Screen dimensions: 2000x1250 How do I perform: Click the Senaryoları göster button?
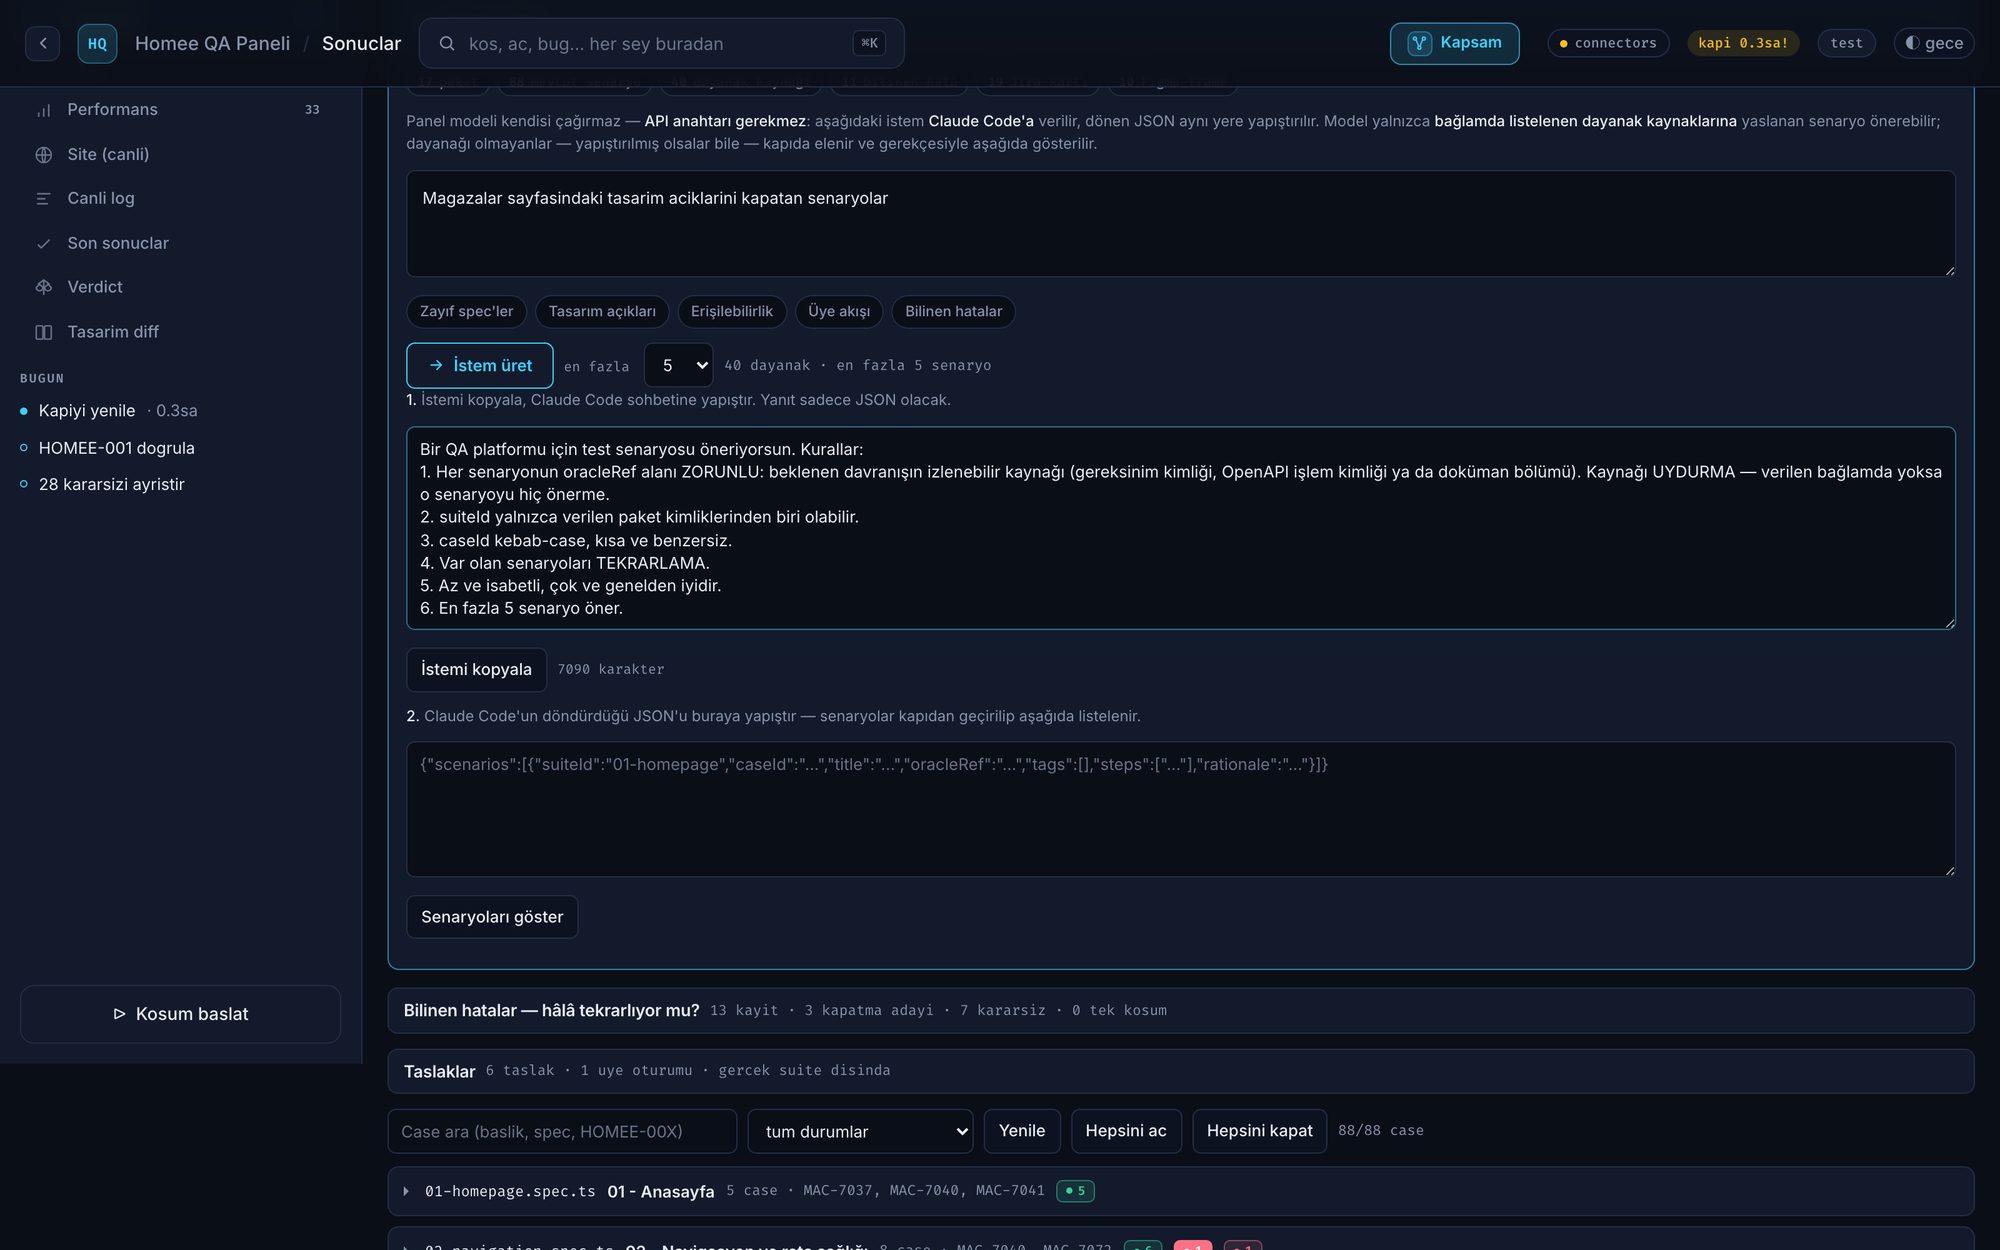(x=492, y=917)
